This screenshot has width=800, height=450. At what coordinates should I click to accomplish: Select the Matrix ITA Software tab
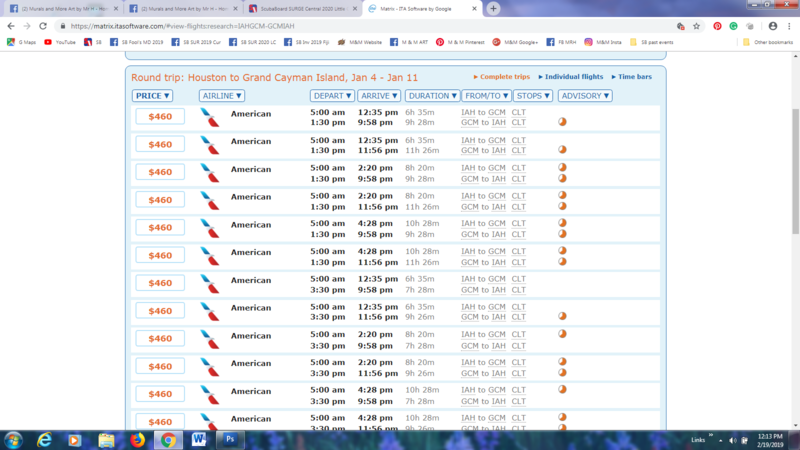tap(422, 9)
